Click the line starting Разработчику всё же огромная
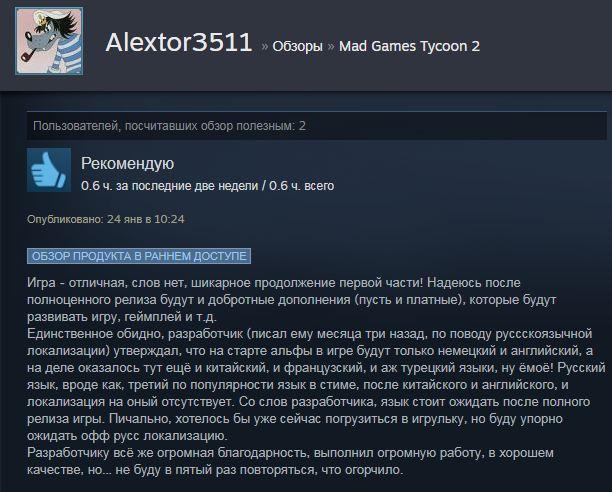The height and width of the screenshot is (492, 612). click(290, 453)
